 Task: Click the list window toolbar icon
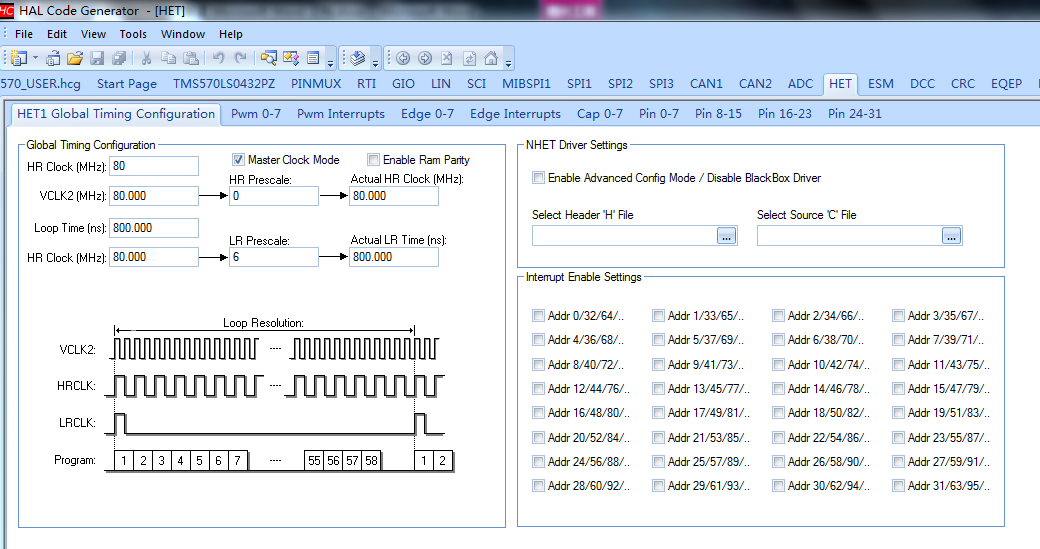(313, 58)
